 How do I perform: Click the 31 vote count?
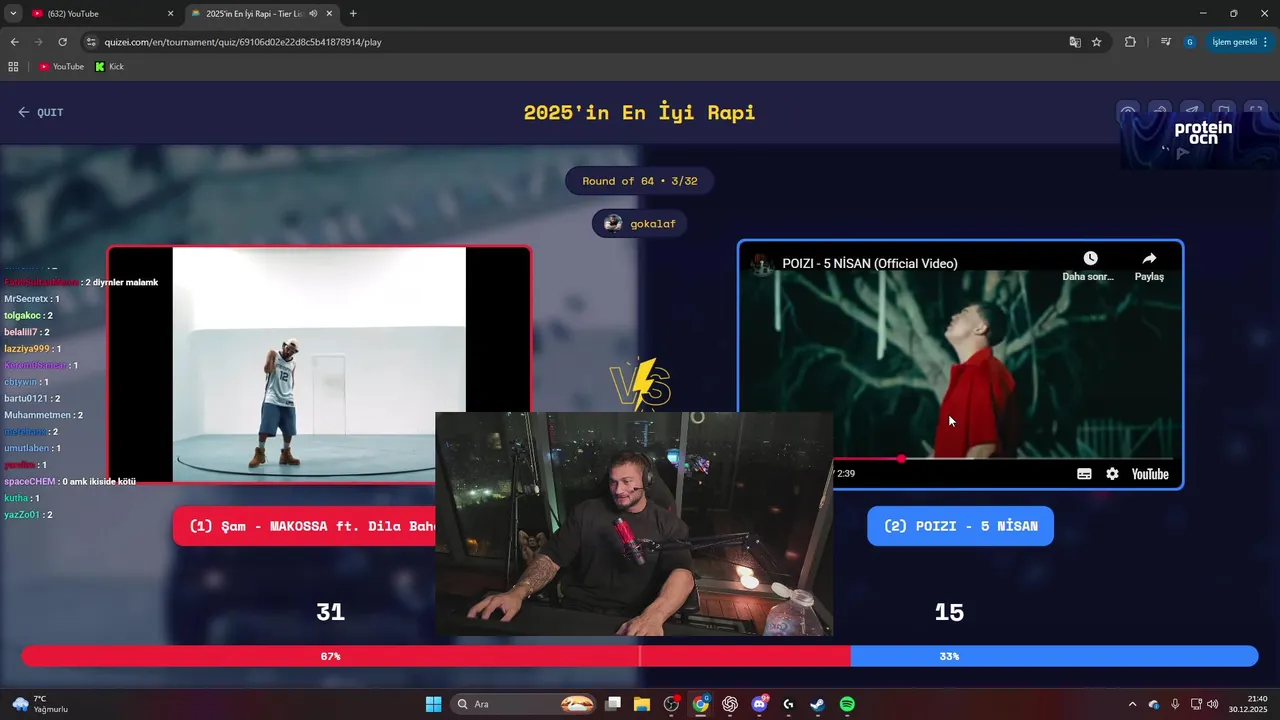click(x=330, y=612)
